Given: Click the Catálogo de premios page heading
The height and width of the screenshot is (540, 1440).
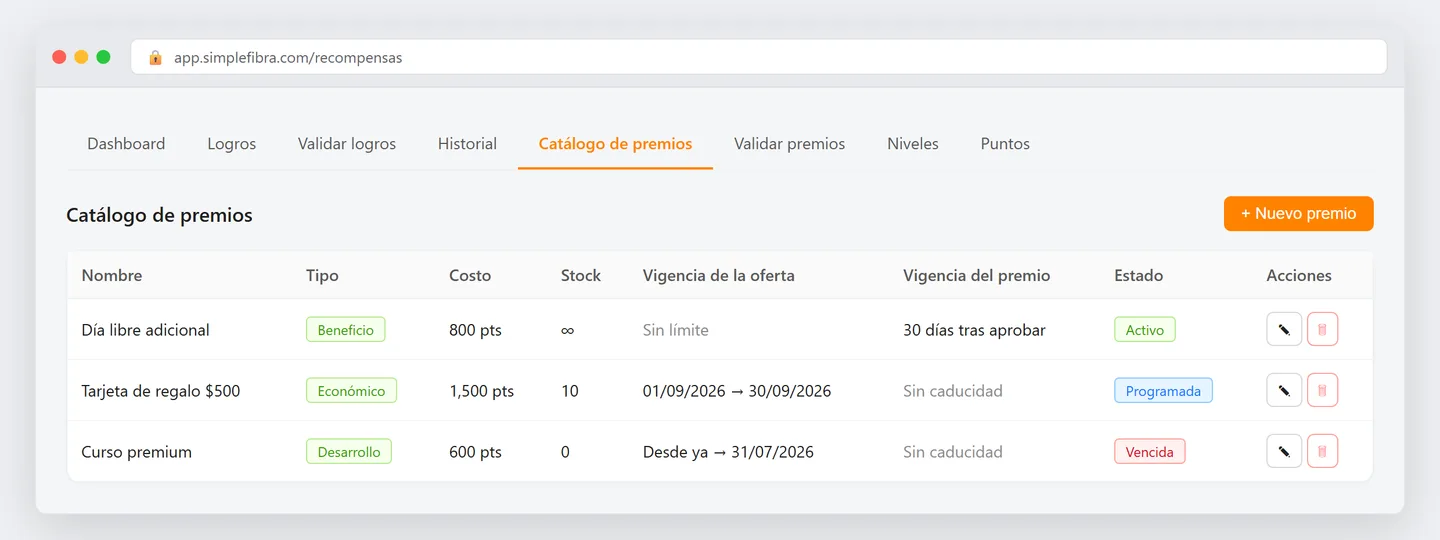Looking at the screenshot, I should coord(159,215).
